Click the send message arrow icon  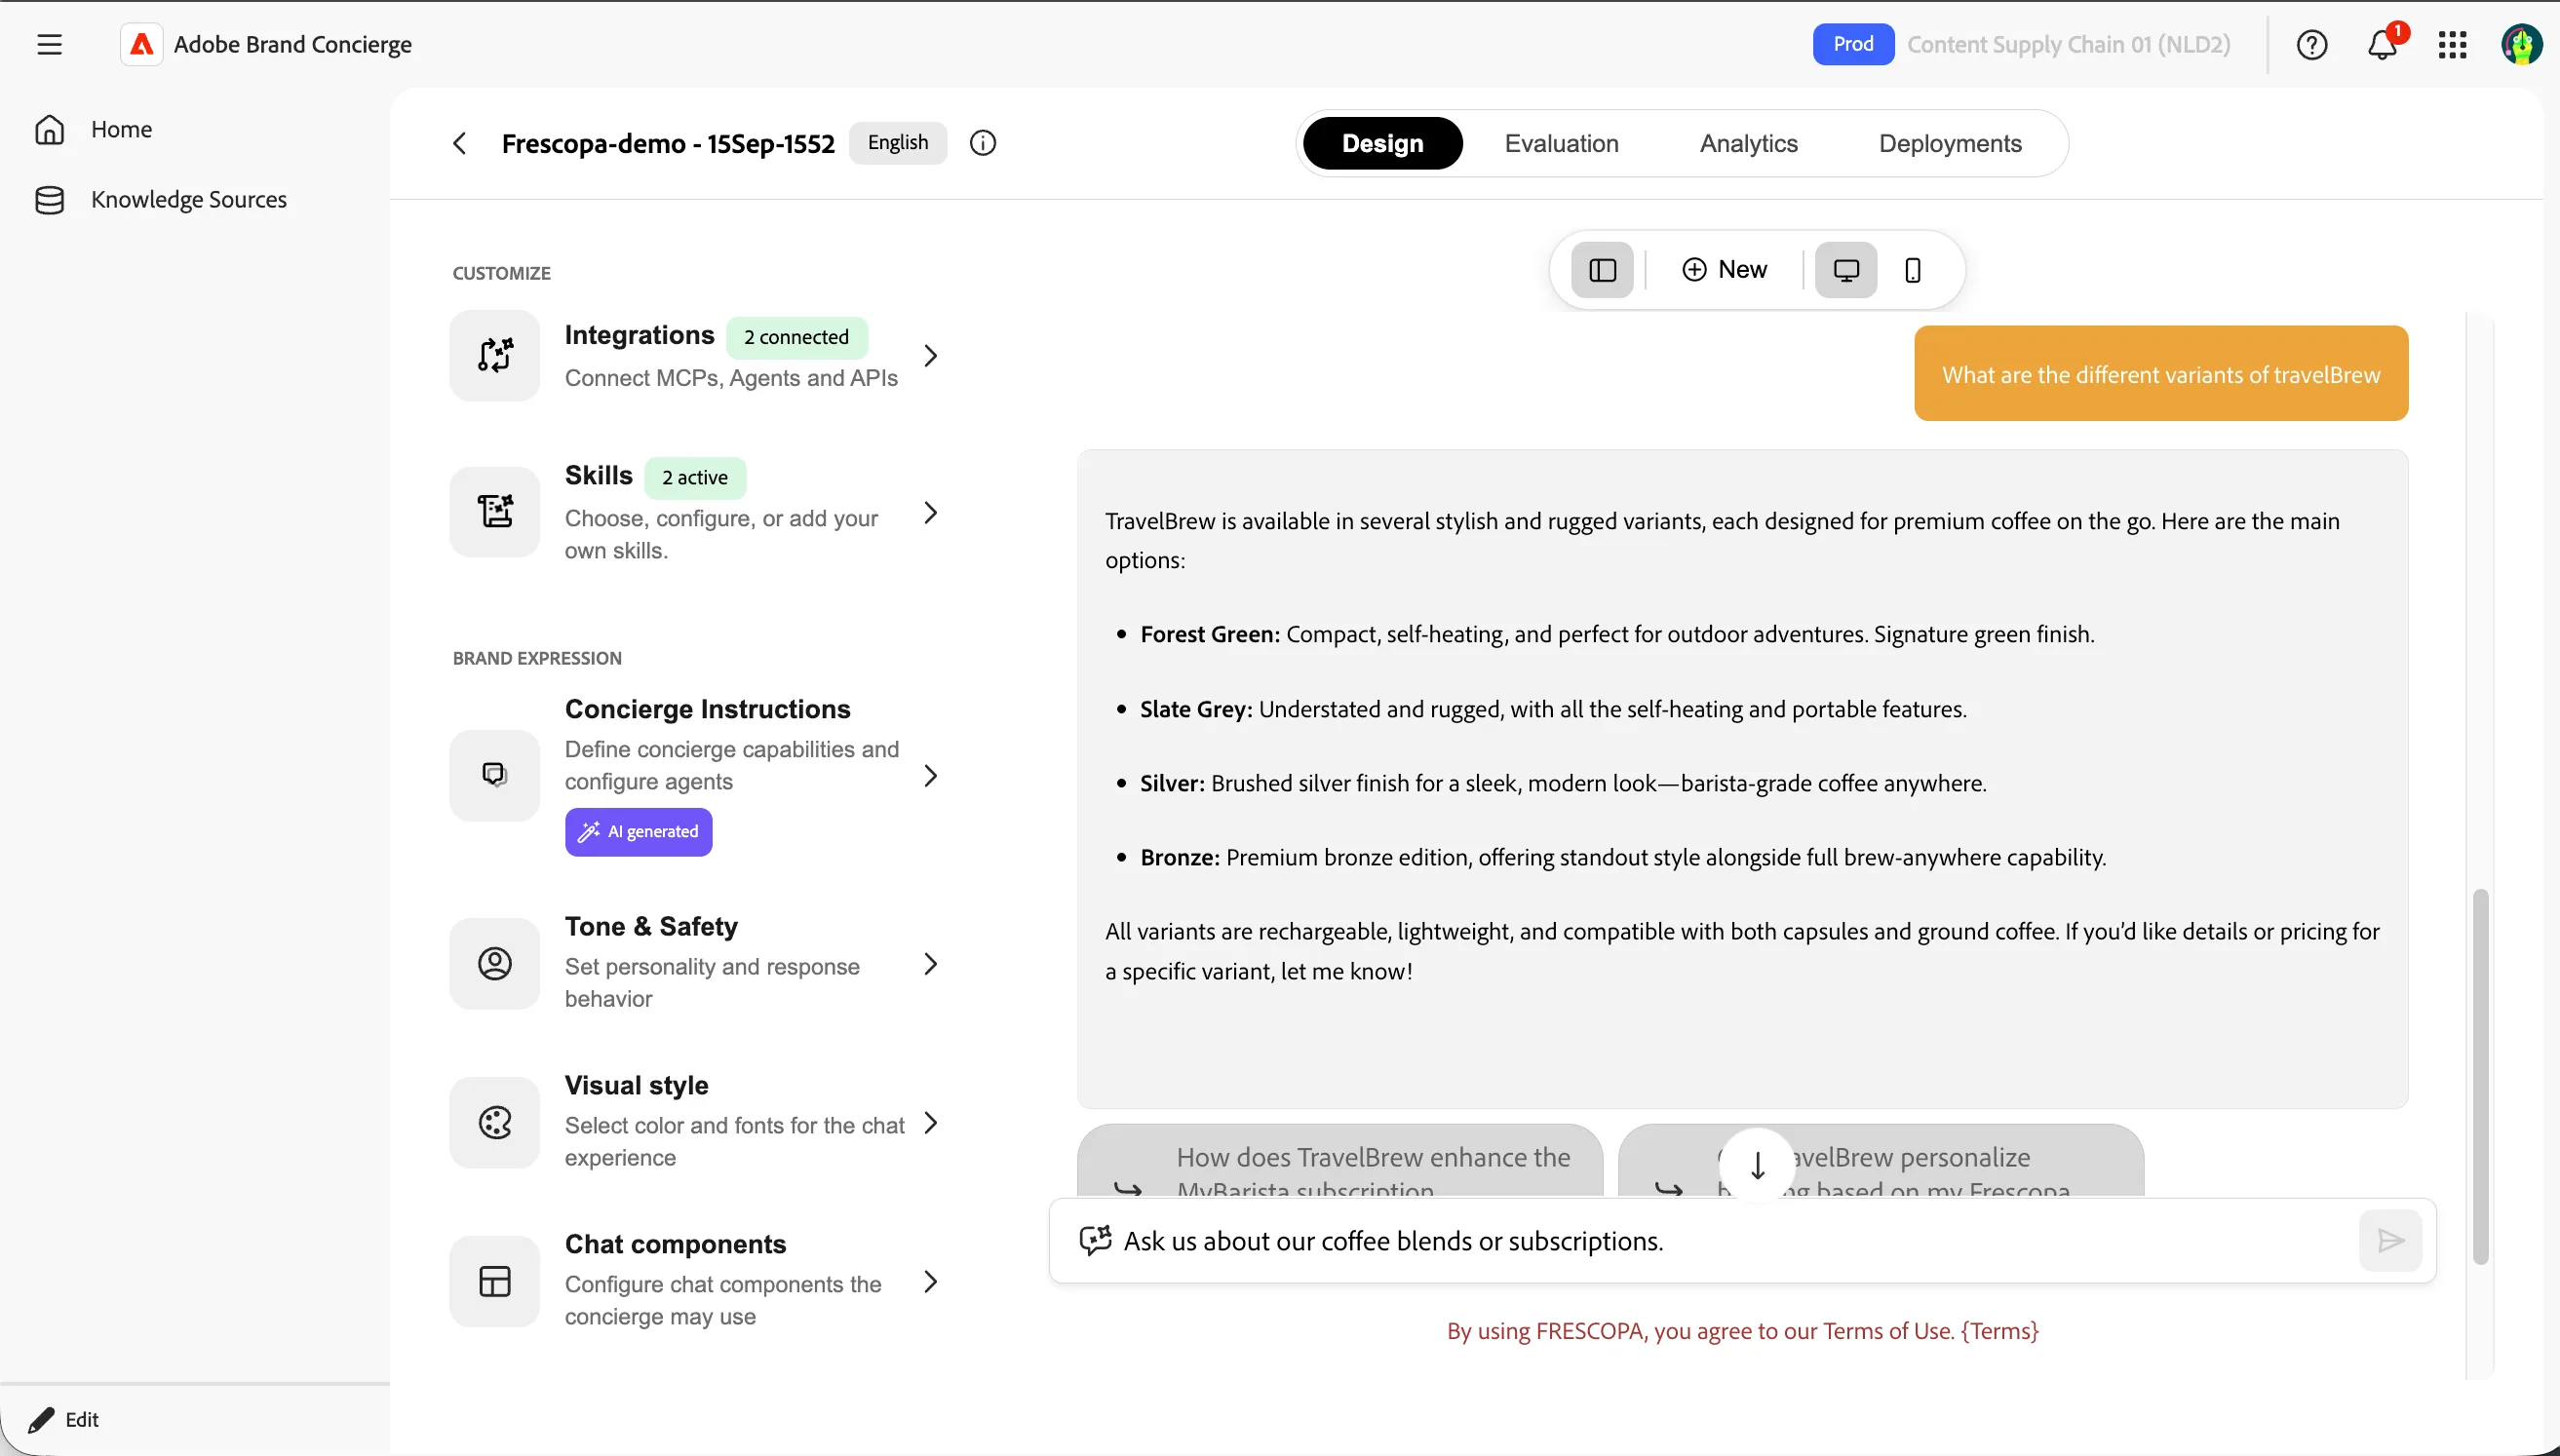(2390, 1241)
